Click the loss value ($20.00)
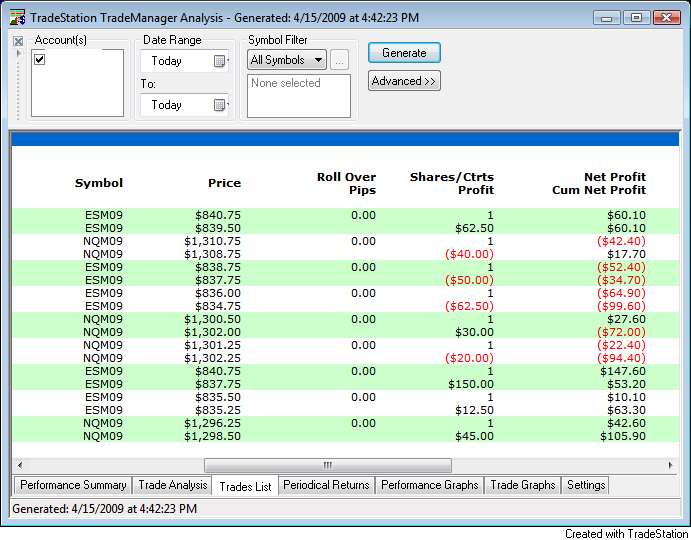Image resolution: width=691 pixels, height=540 pixels. click(469, 358)
